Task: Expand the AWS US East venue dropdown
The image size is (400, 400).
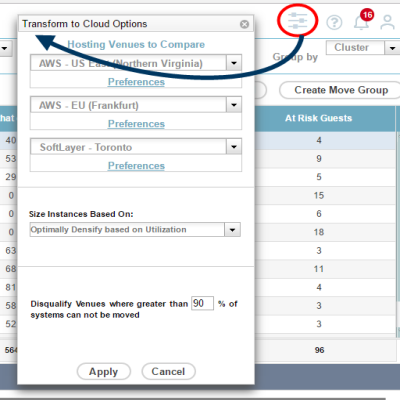Action: 234,63
